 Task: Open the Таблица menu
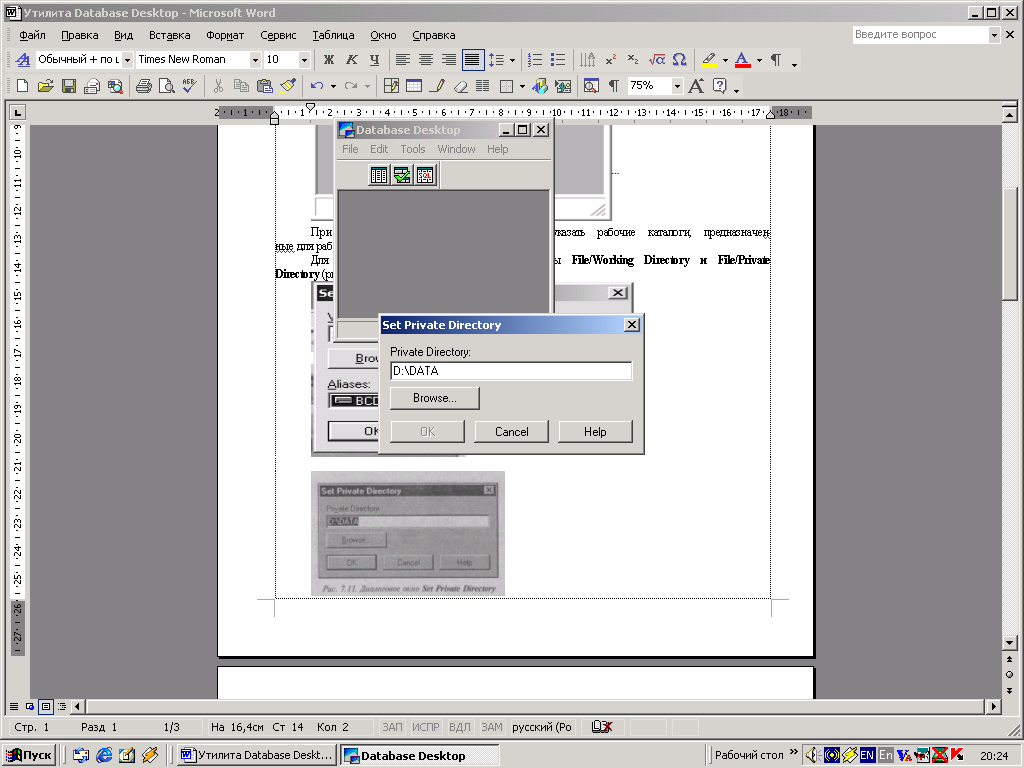pos(333,35)
